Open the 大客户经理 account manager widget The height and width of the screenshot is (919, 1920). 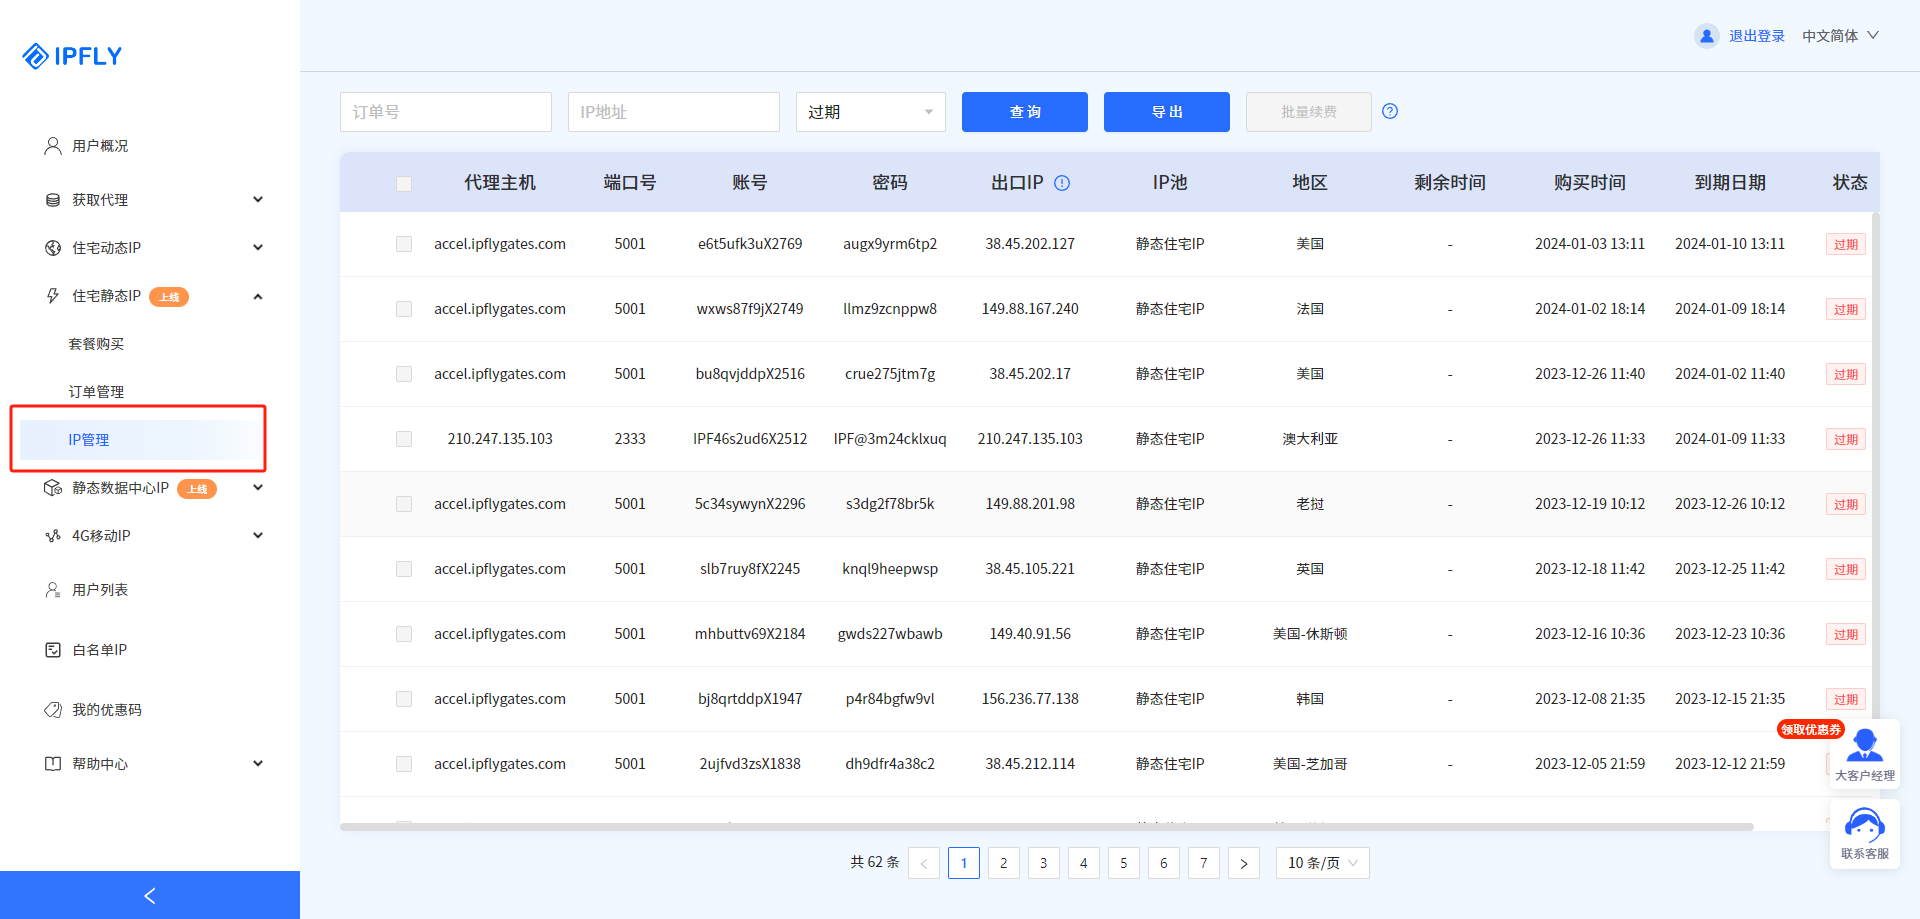1864,755
